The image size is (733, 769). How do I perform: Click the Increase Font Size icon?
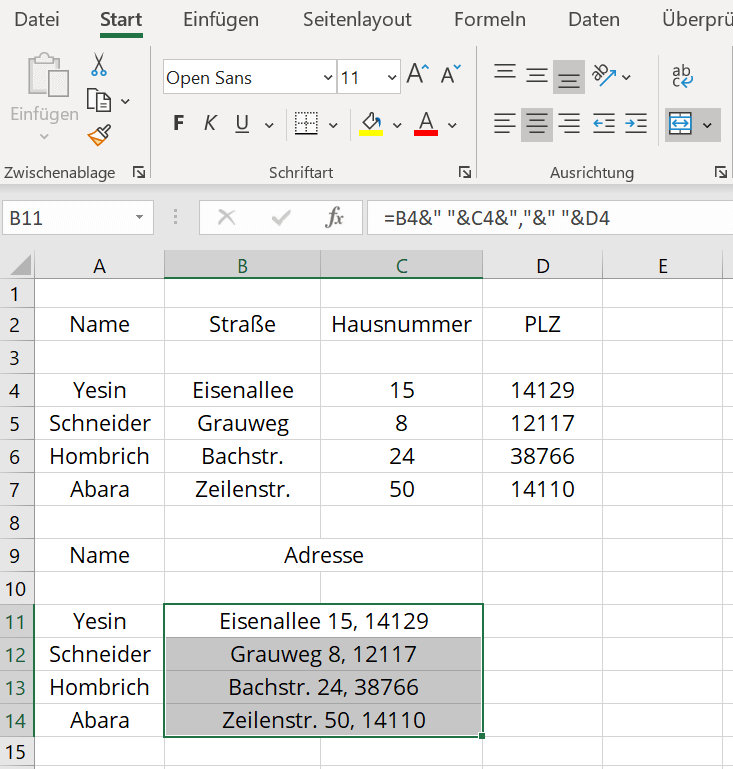pos(417,75)
